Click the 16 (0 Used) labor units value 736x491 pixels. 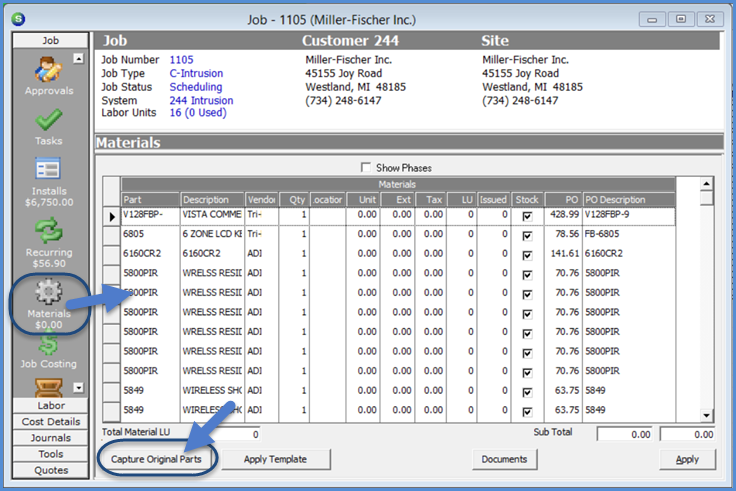pyautogui.click(x=198, y=113)
